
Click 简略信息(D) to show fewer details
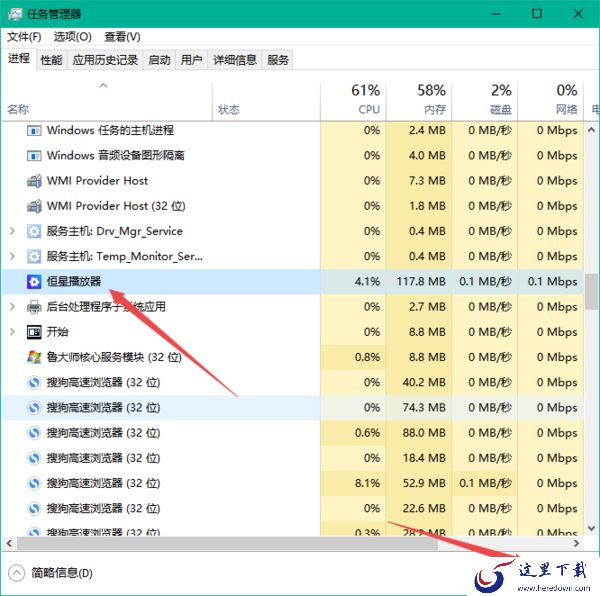pyautogui.click(x=62, y=573)
